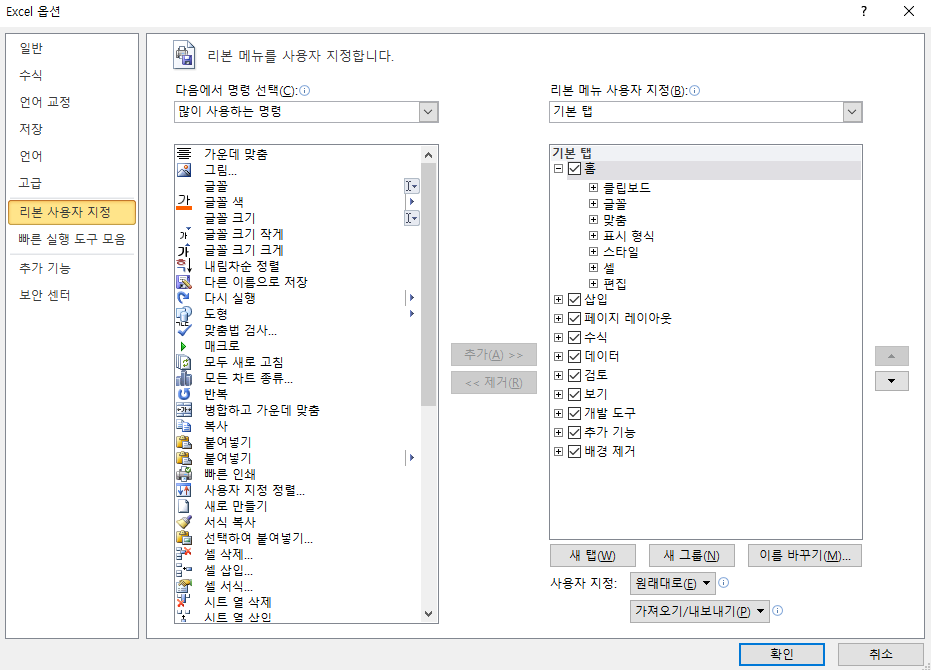The image size is (931, 670).
Task: Select the 셀 삭제 icon
Action: 184,554
